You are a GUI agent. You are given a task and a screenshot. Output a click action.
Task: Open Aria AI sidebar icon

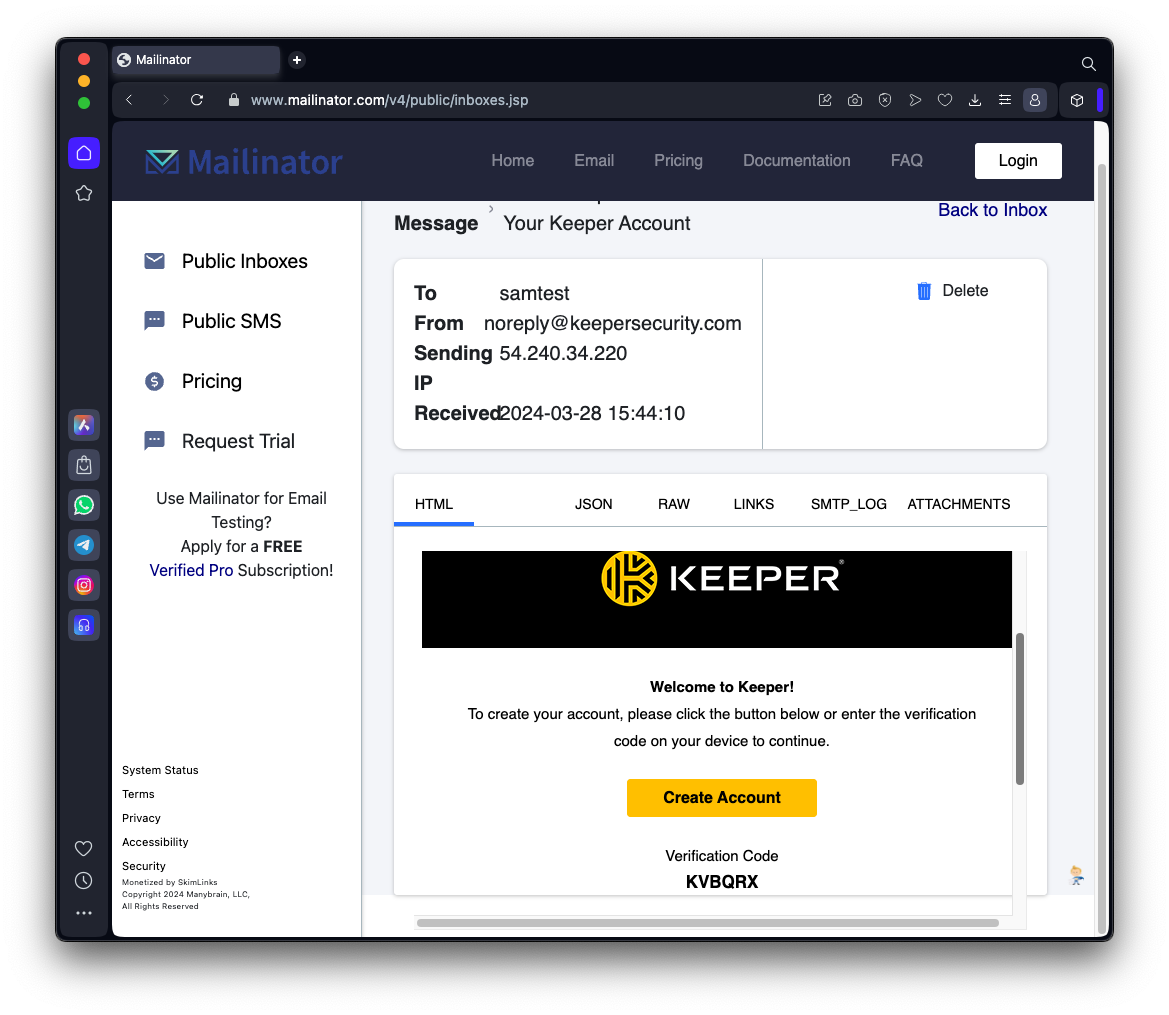tap(84, 425)
